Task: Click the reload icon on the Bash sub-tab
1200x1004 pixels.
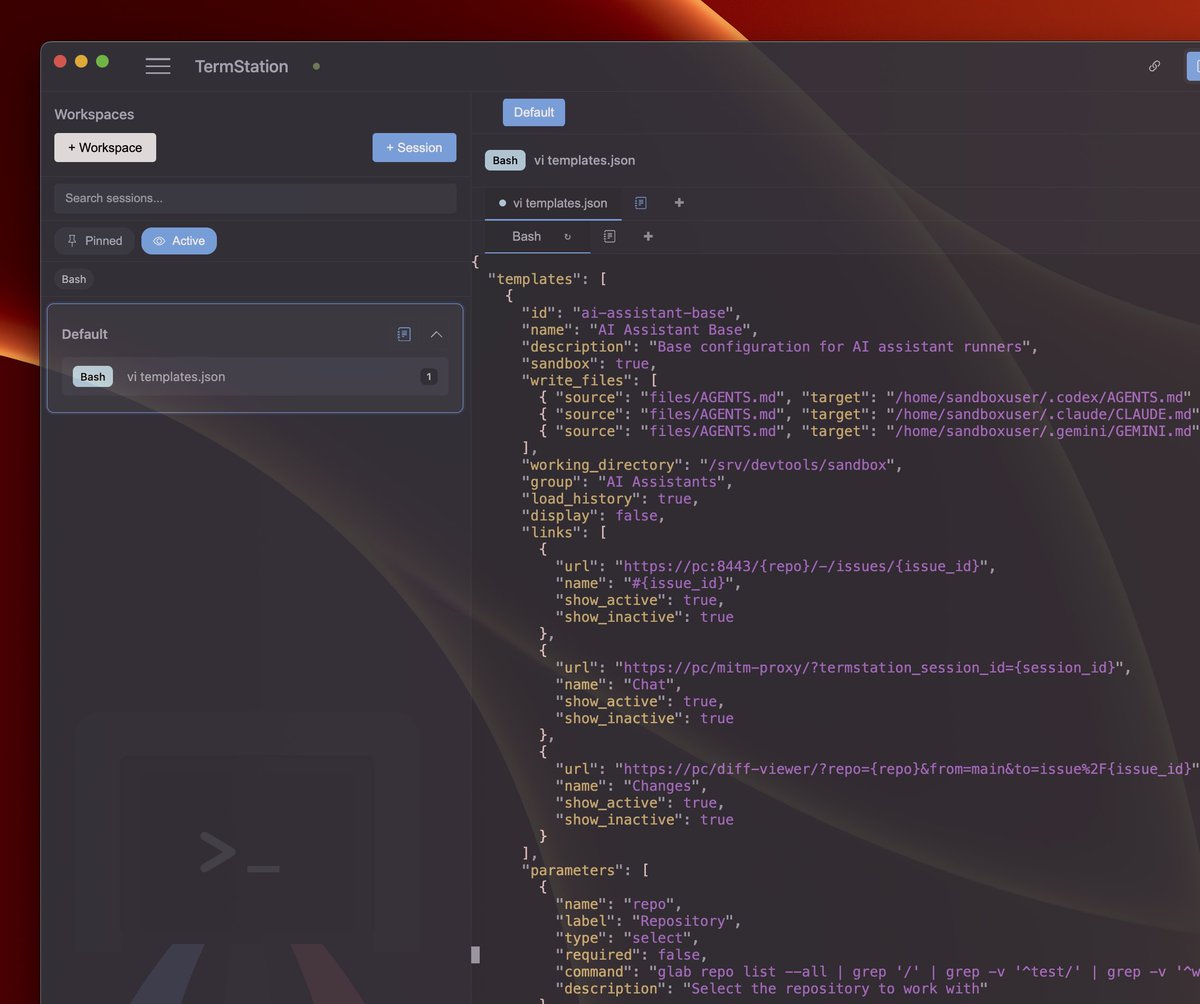Action: point(568,237)
